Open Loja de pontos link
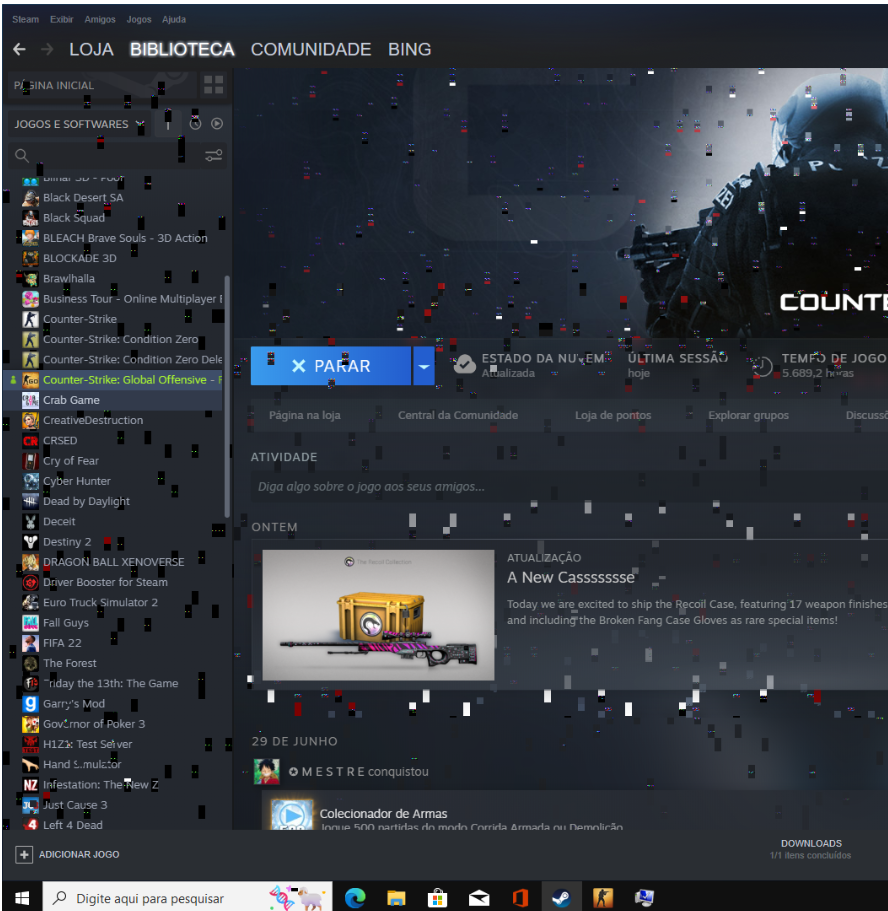 pyautogui.click(x=613, y=415)
